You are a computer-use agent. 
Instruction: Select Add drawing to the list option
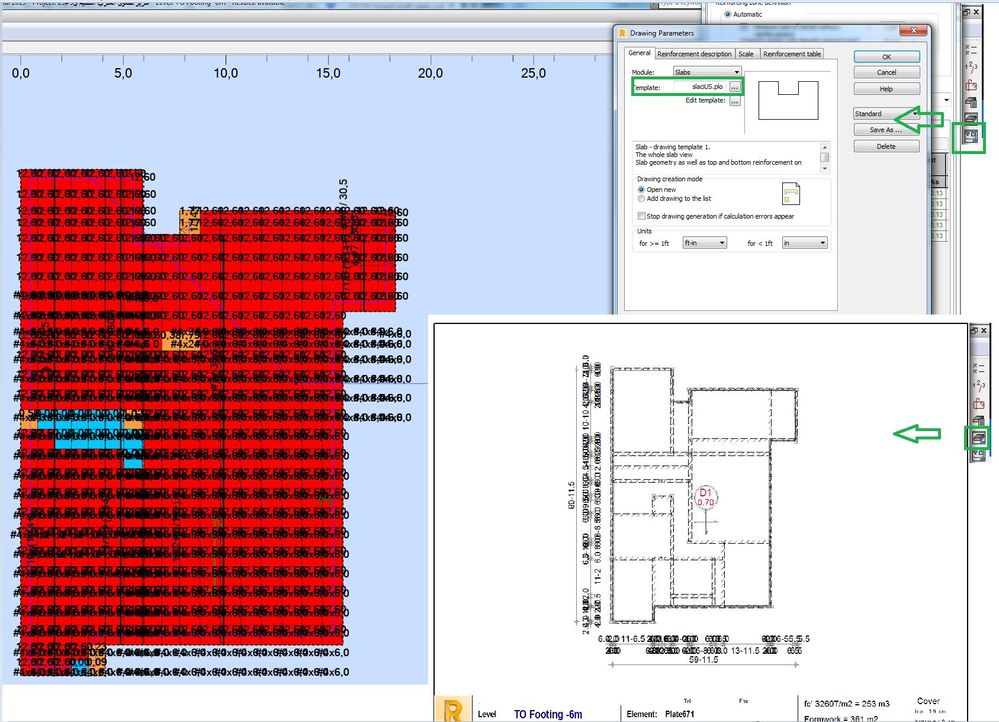click(x=641, y=198)
